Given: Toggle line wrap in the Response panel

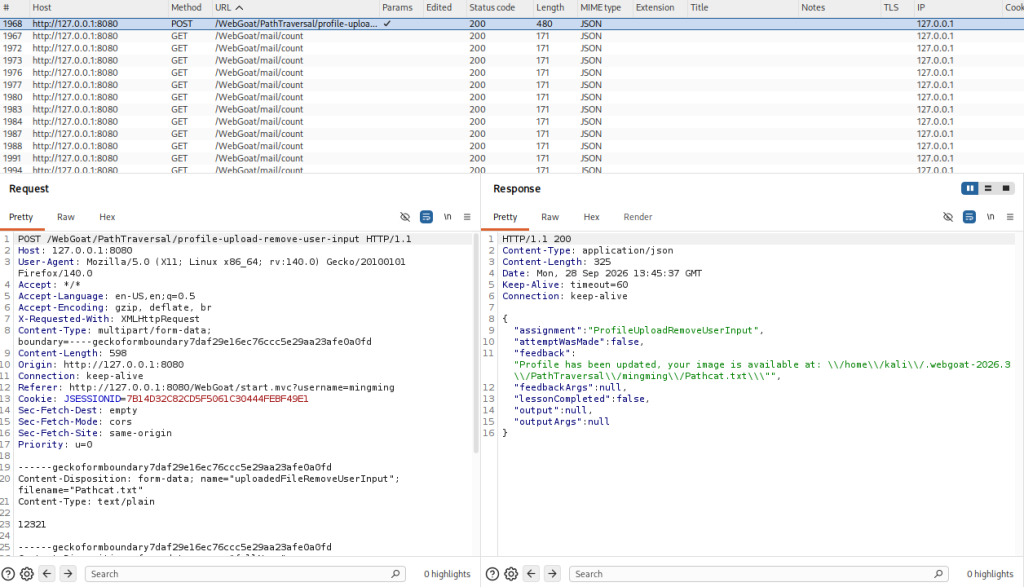Looking at the screenshot, I should 970,217.
